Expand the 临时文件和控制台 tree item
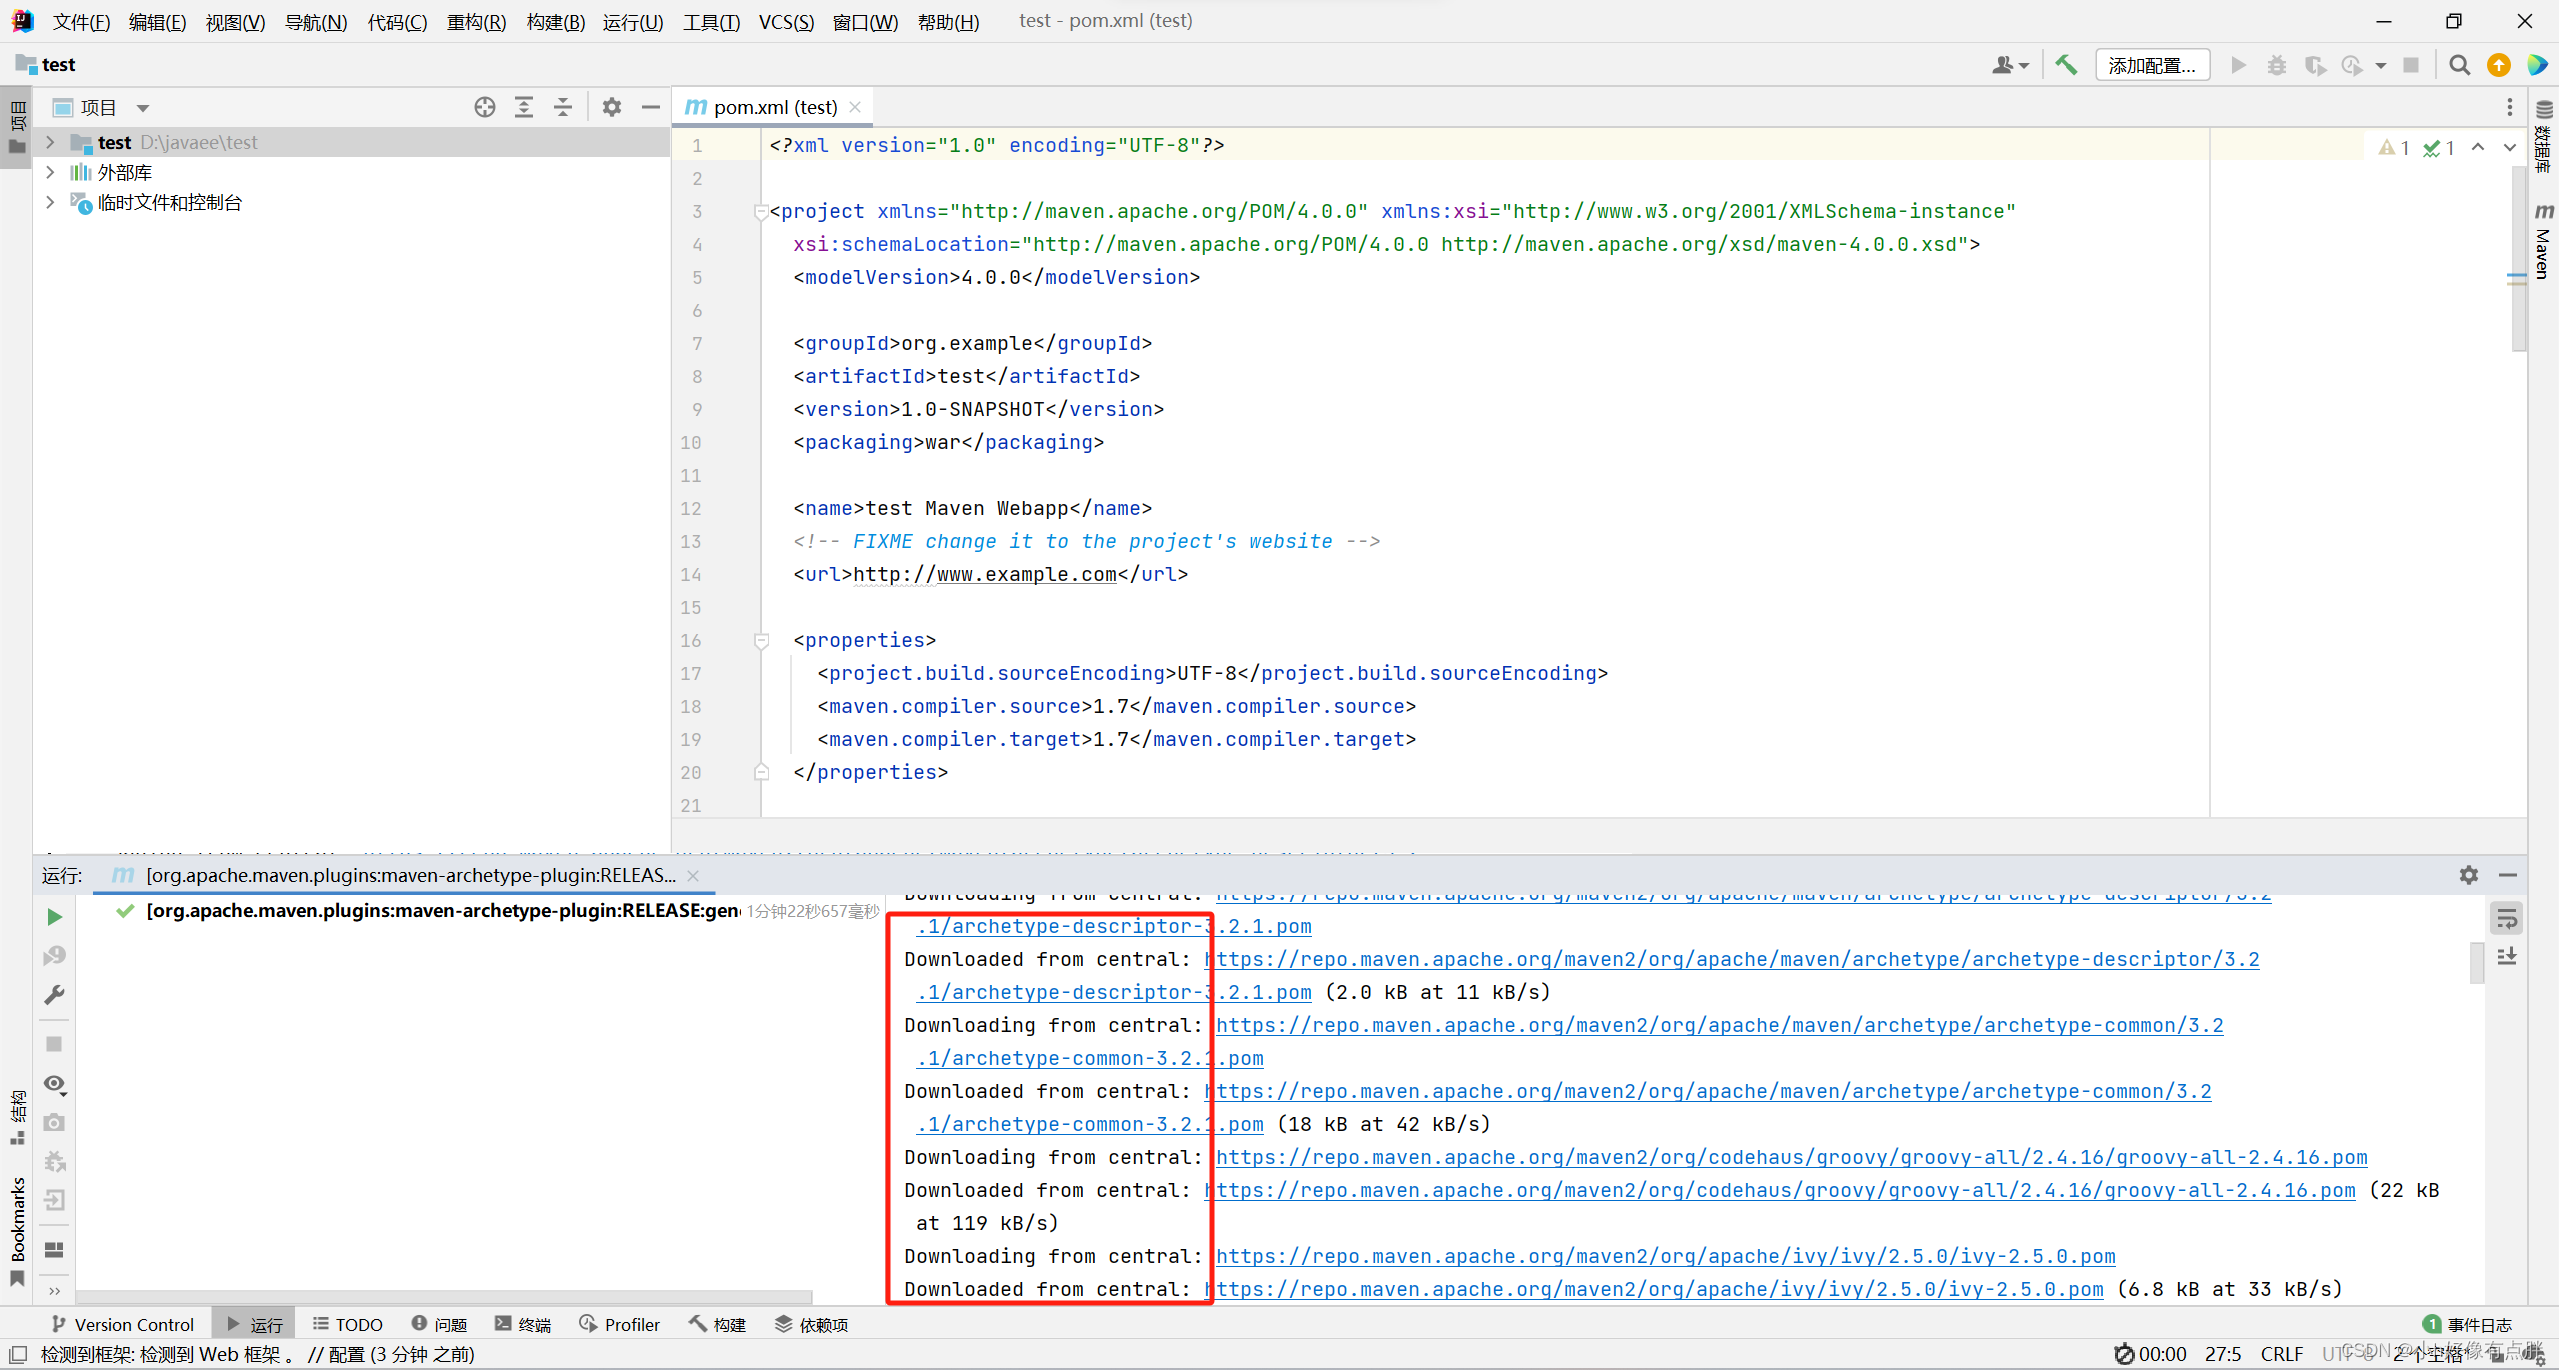 pos(51,202)
